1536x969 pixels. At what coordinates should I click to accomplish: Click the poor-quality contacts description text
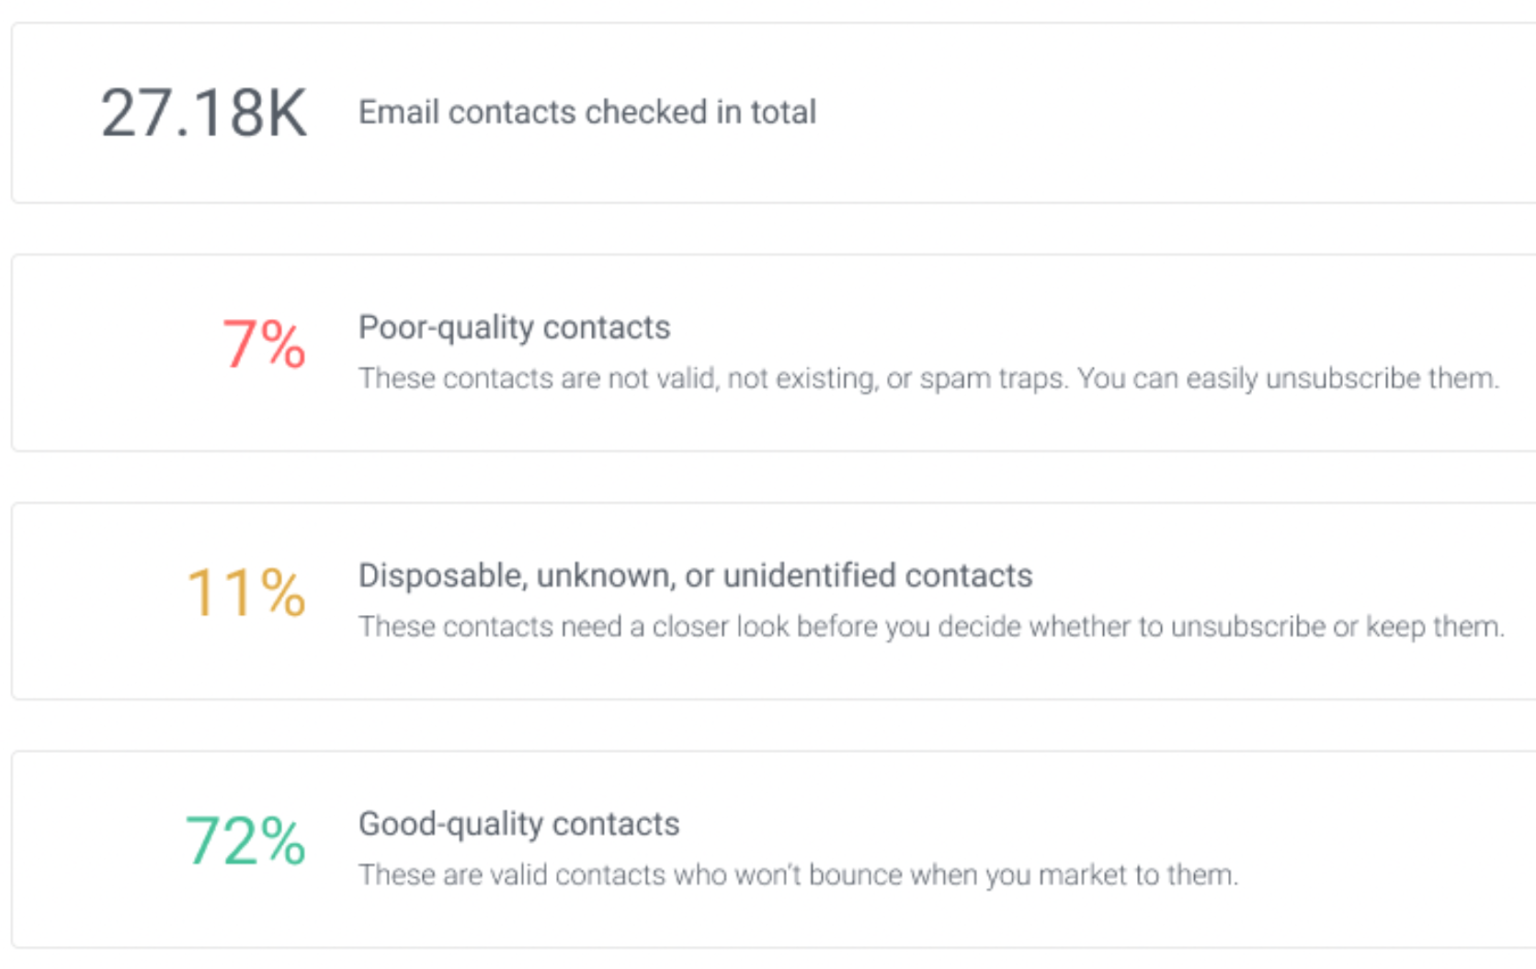pyautogui.click(x=928, y=378)
